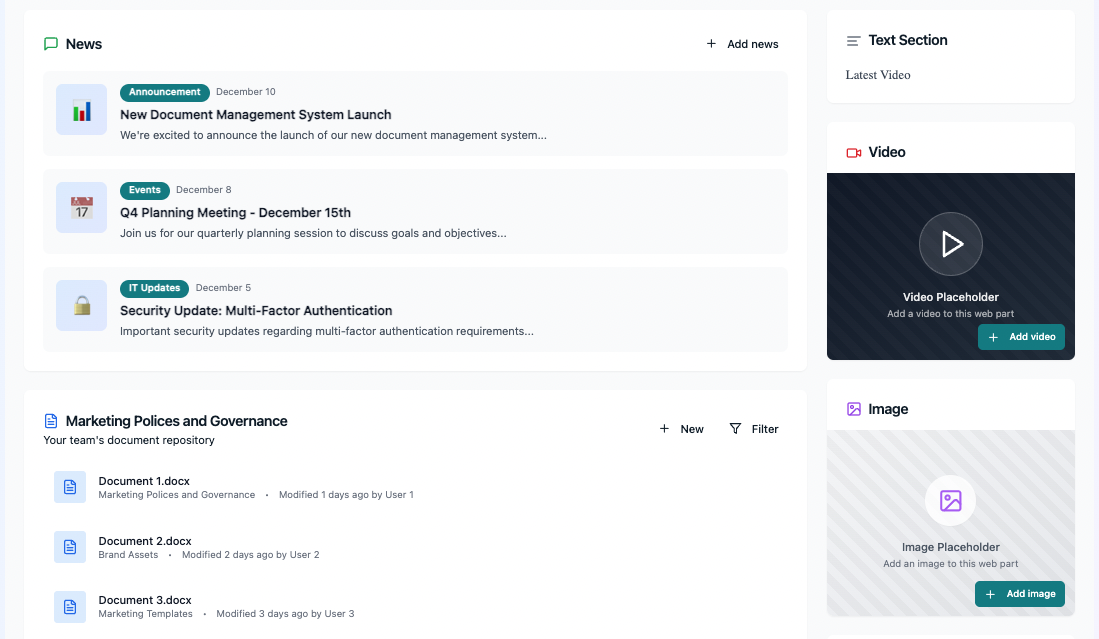This screenshot has height=639, width=1099.
Task: Click the Image Placeholder thumbnail area
Action: [950, 501]
